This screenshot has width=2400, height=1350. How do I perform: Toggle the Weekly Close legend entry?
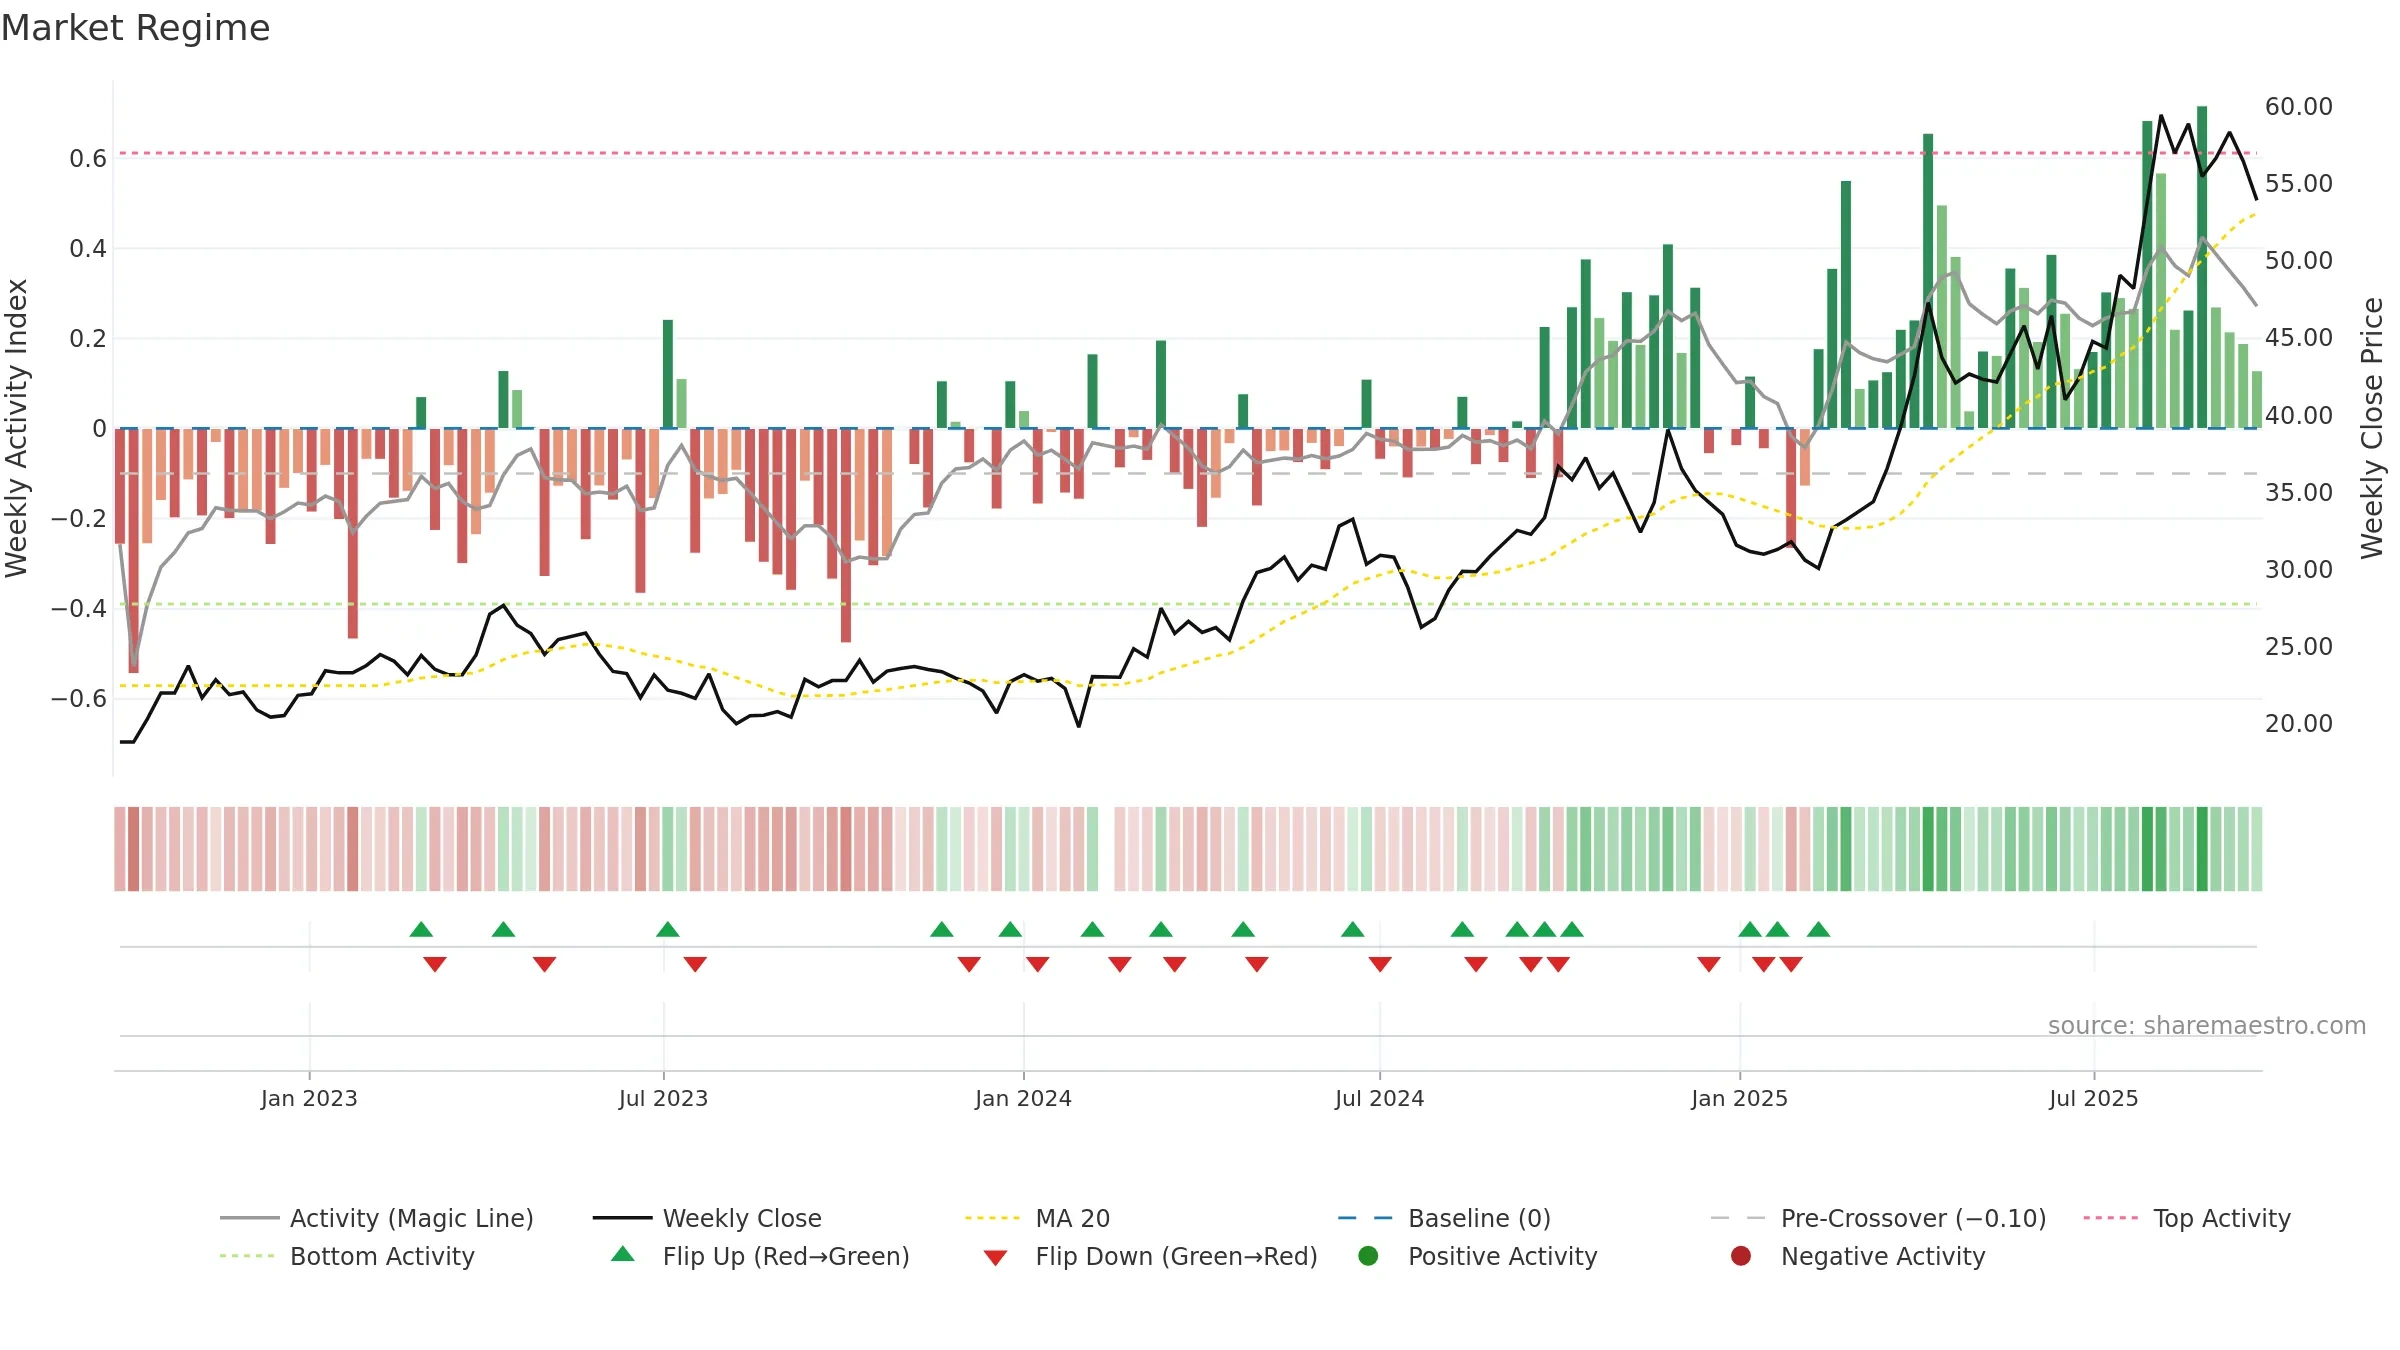click(707, 1218)
